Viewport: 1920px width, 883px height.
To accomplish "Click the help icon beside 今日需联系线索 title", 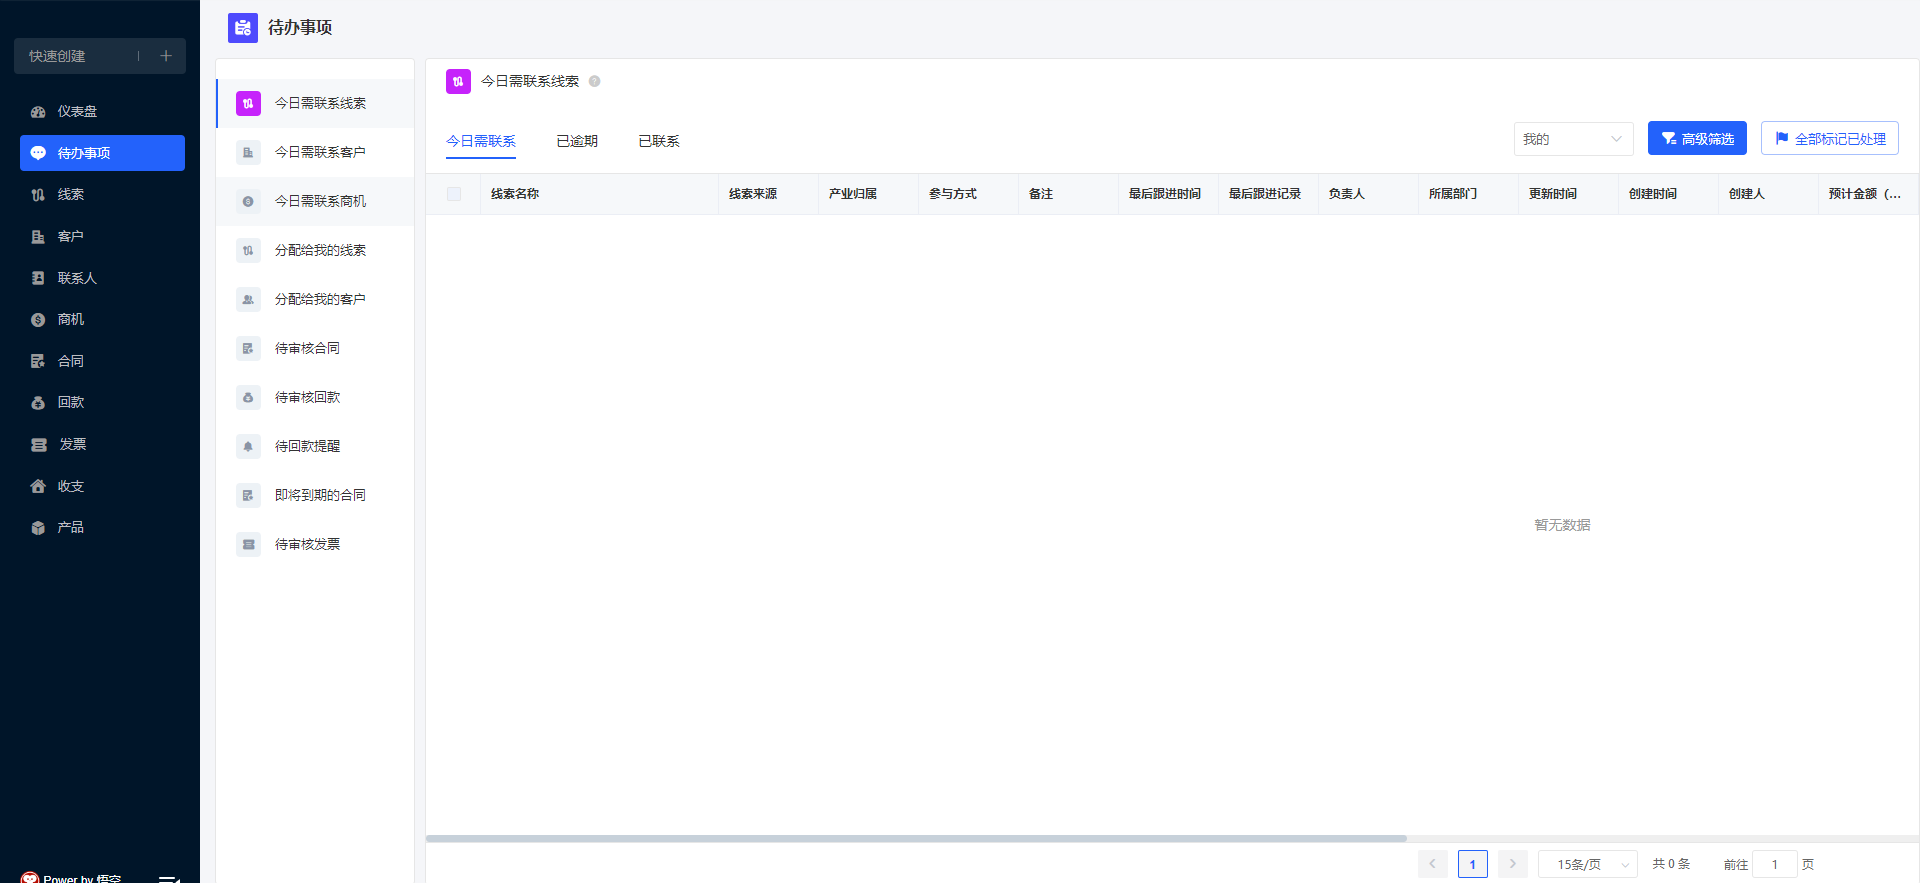I will tap(594, 81).
